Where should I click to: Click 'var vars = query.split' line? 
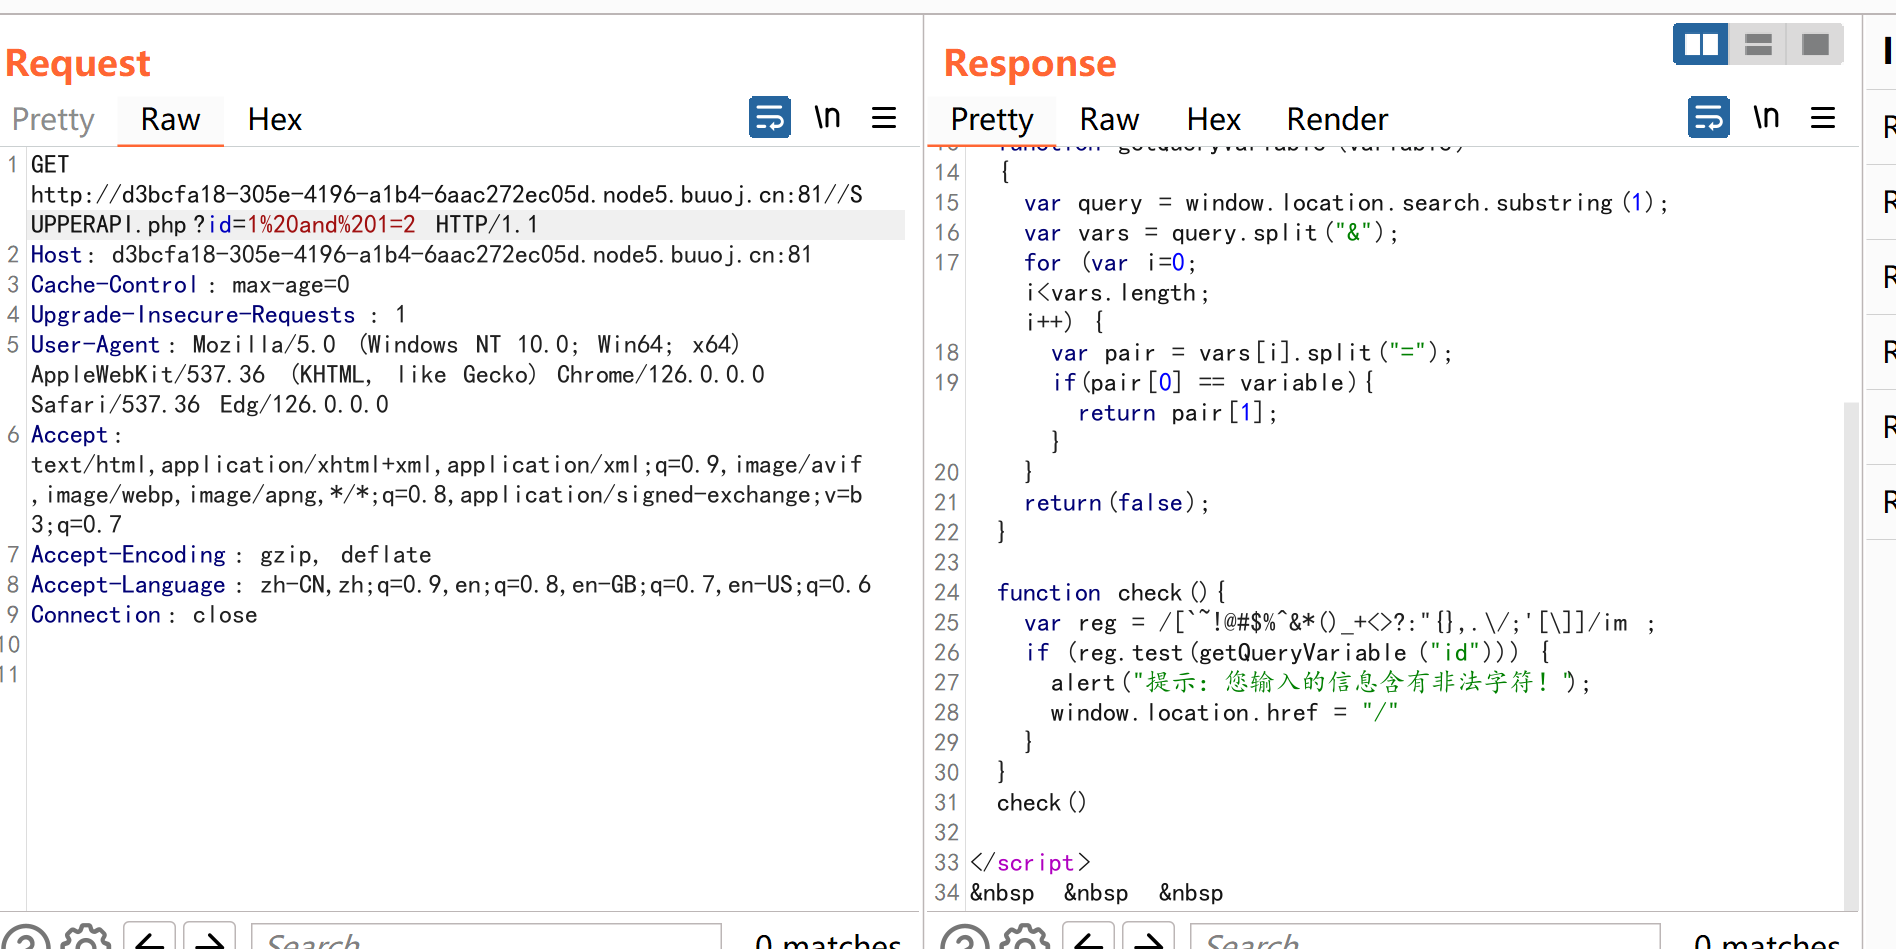pos(1210,233)
